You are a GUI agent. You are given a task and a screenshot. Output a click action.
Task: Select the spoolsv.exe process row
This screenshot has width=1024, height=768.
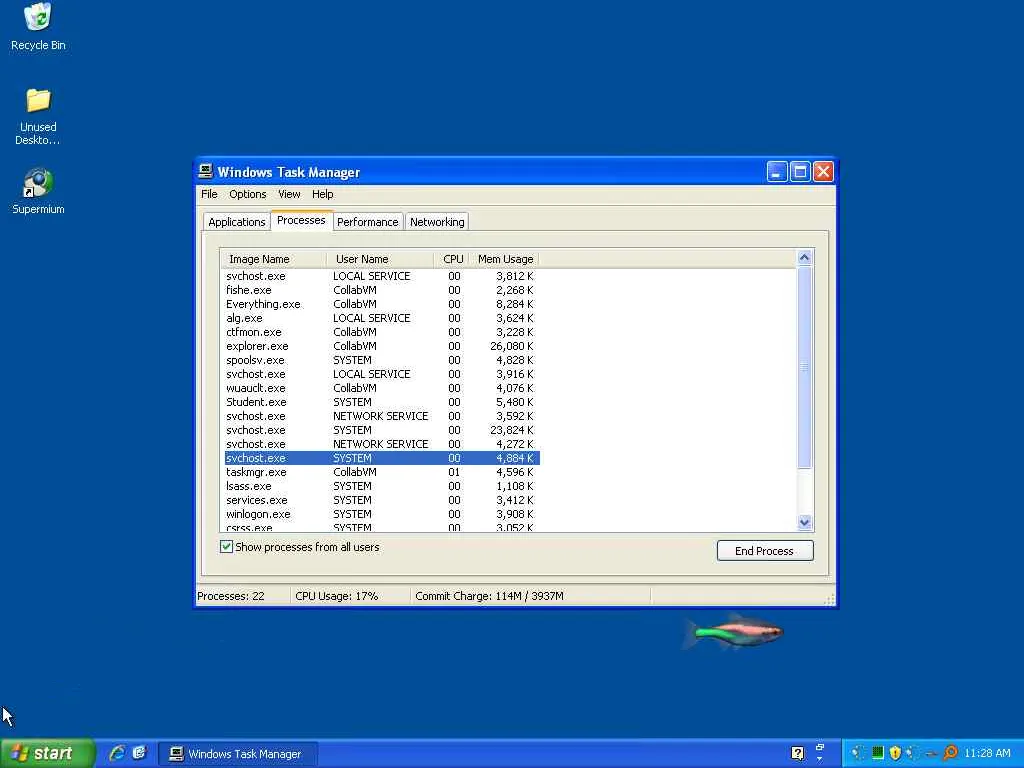(382, 360)
